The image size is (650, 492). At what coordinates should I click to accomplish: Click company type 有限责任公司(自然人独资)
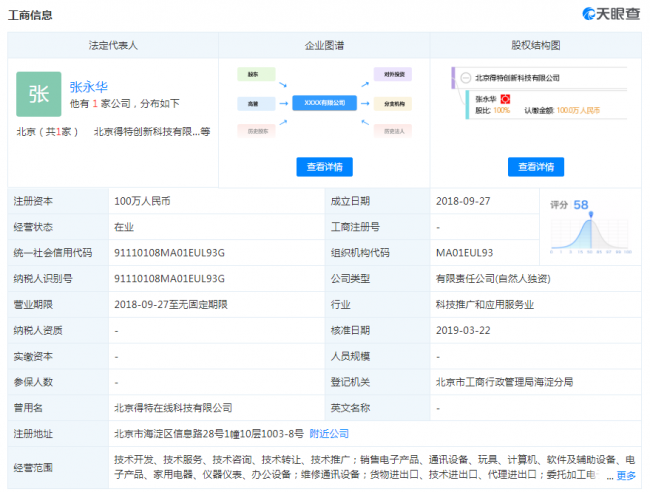(493, 279)
